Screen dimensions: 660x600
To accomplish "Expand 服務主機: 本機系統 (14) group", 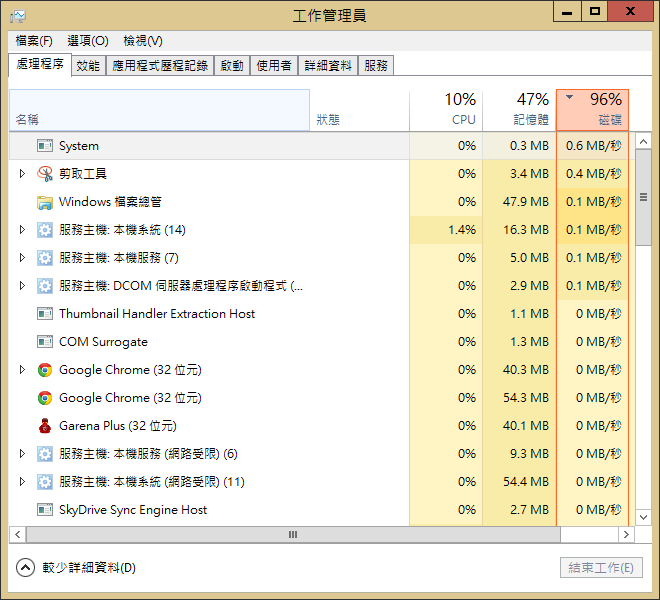I will 22,229.
